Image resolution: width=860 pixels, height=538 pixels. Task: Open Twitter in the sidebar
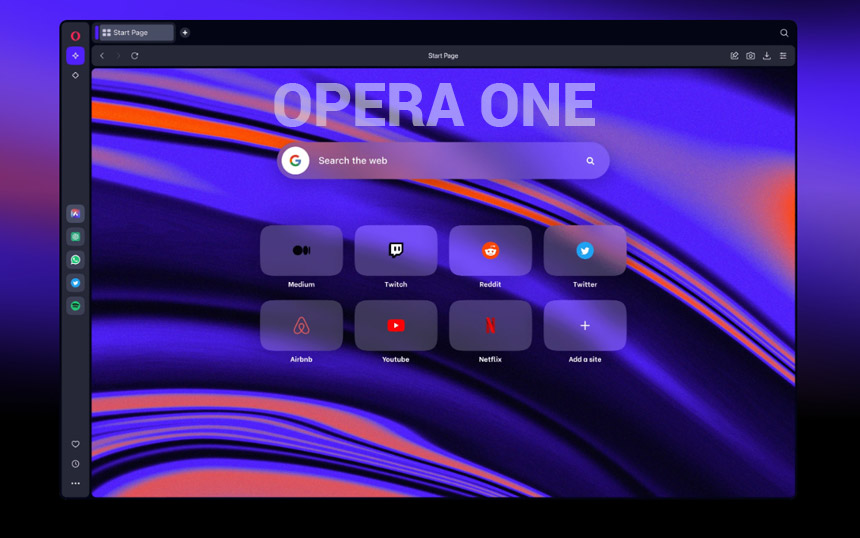(75, 283)
